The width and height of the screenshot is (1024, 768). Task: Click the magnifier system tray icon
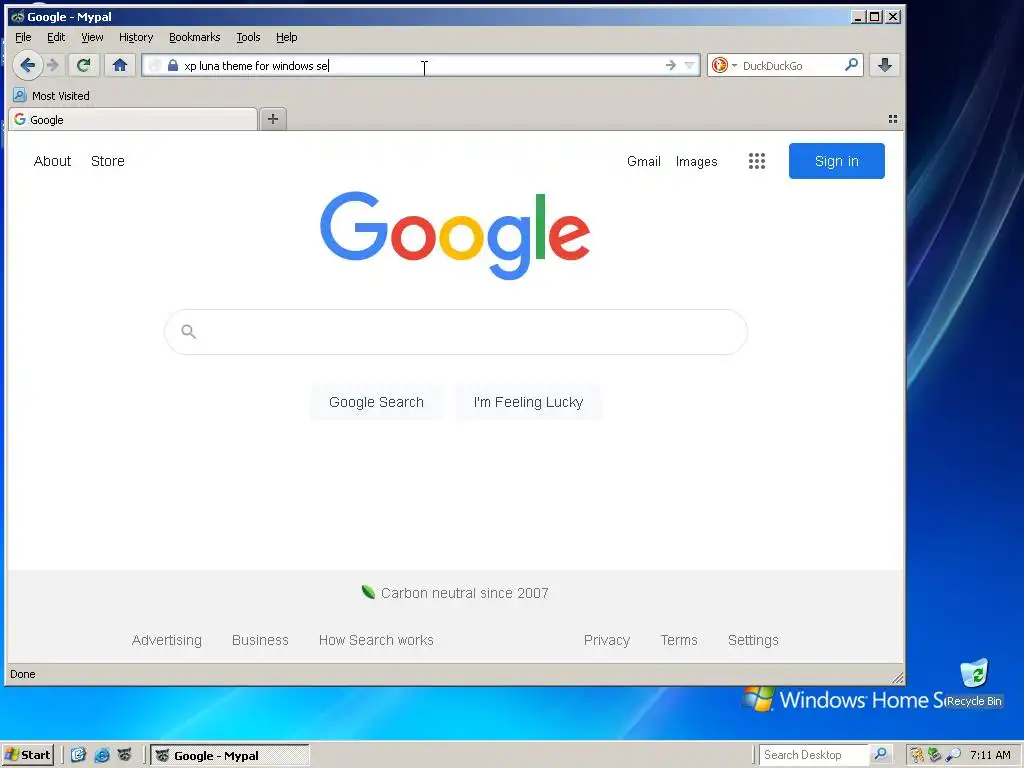pyautogui.click(x=953, y=755)
